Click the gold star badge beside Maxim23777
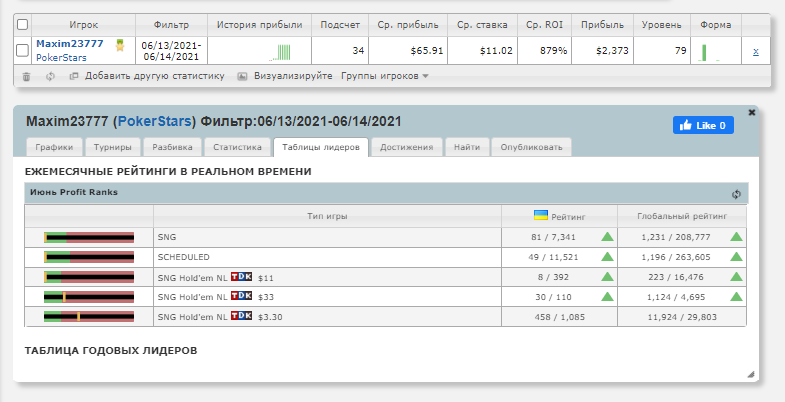The width and height of the screenshot is (785, 402). click(x=120, y=46)
